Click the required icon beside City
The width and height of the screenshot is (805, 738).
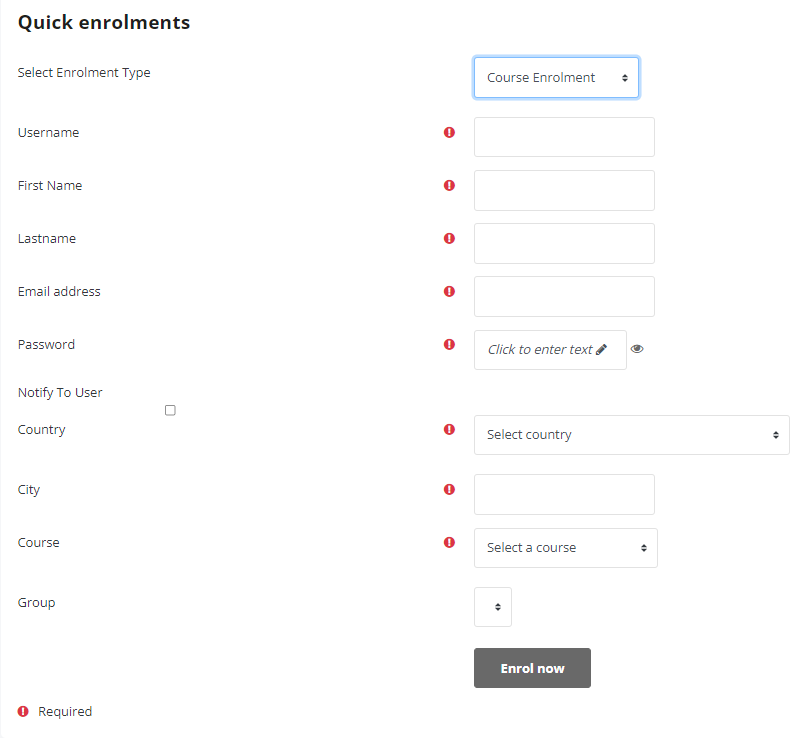pos(449,489)
